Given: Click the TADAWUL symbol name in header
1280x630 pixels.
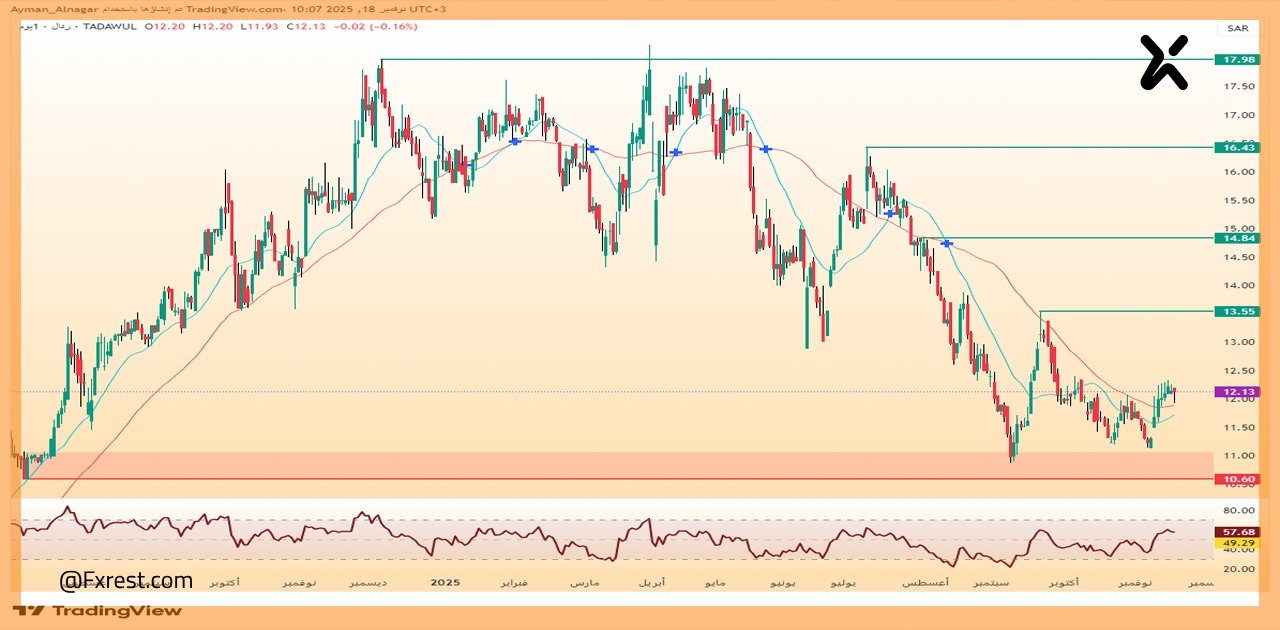Looking at the screenshot, I should point(117,27).
